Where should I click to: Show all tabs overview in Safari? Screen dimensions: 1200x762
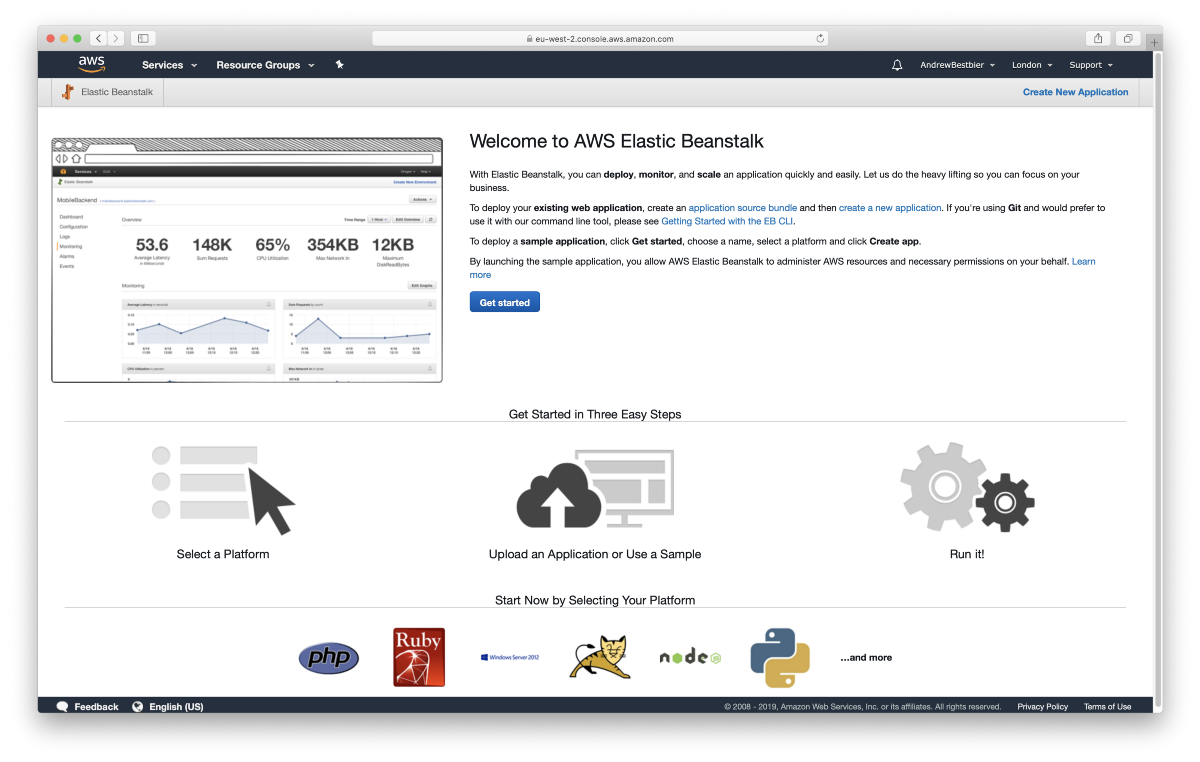click(x=1127, y=38)
